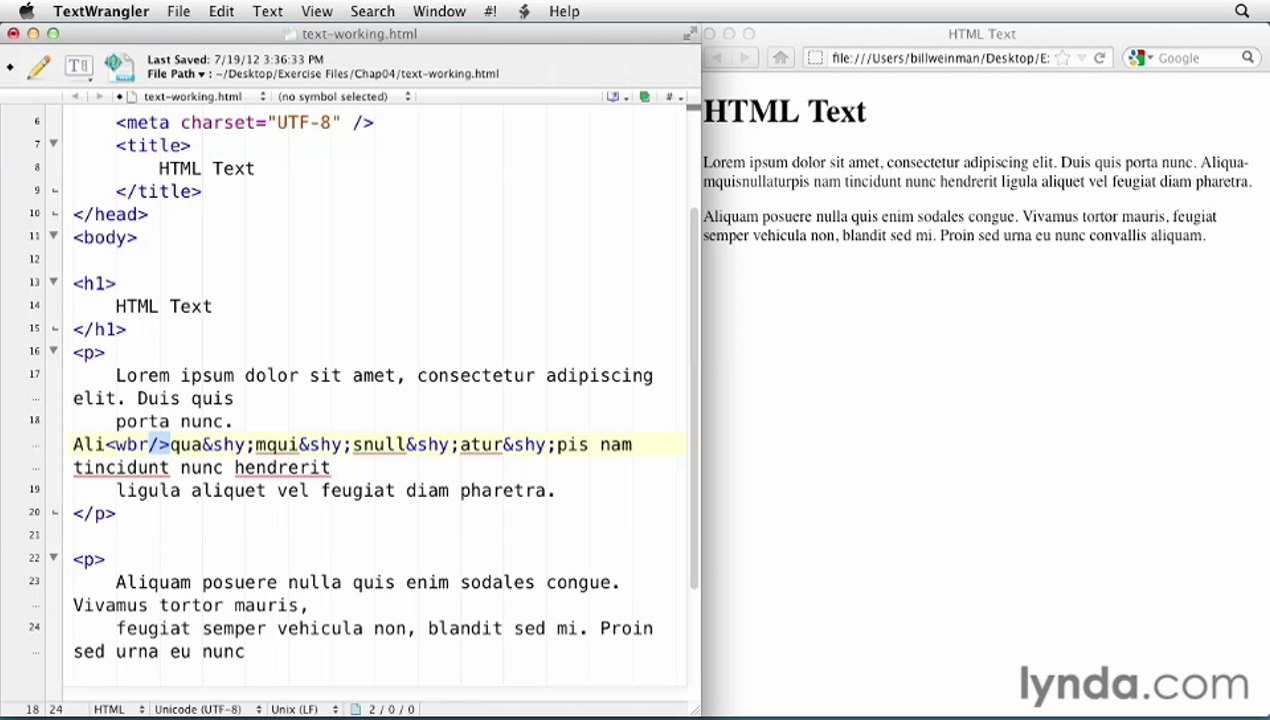The image size is (1270, 720).
Task: Open the HTML language popup in status bar
Action: tap(118, 709)
